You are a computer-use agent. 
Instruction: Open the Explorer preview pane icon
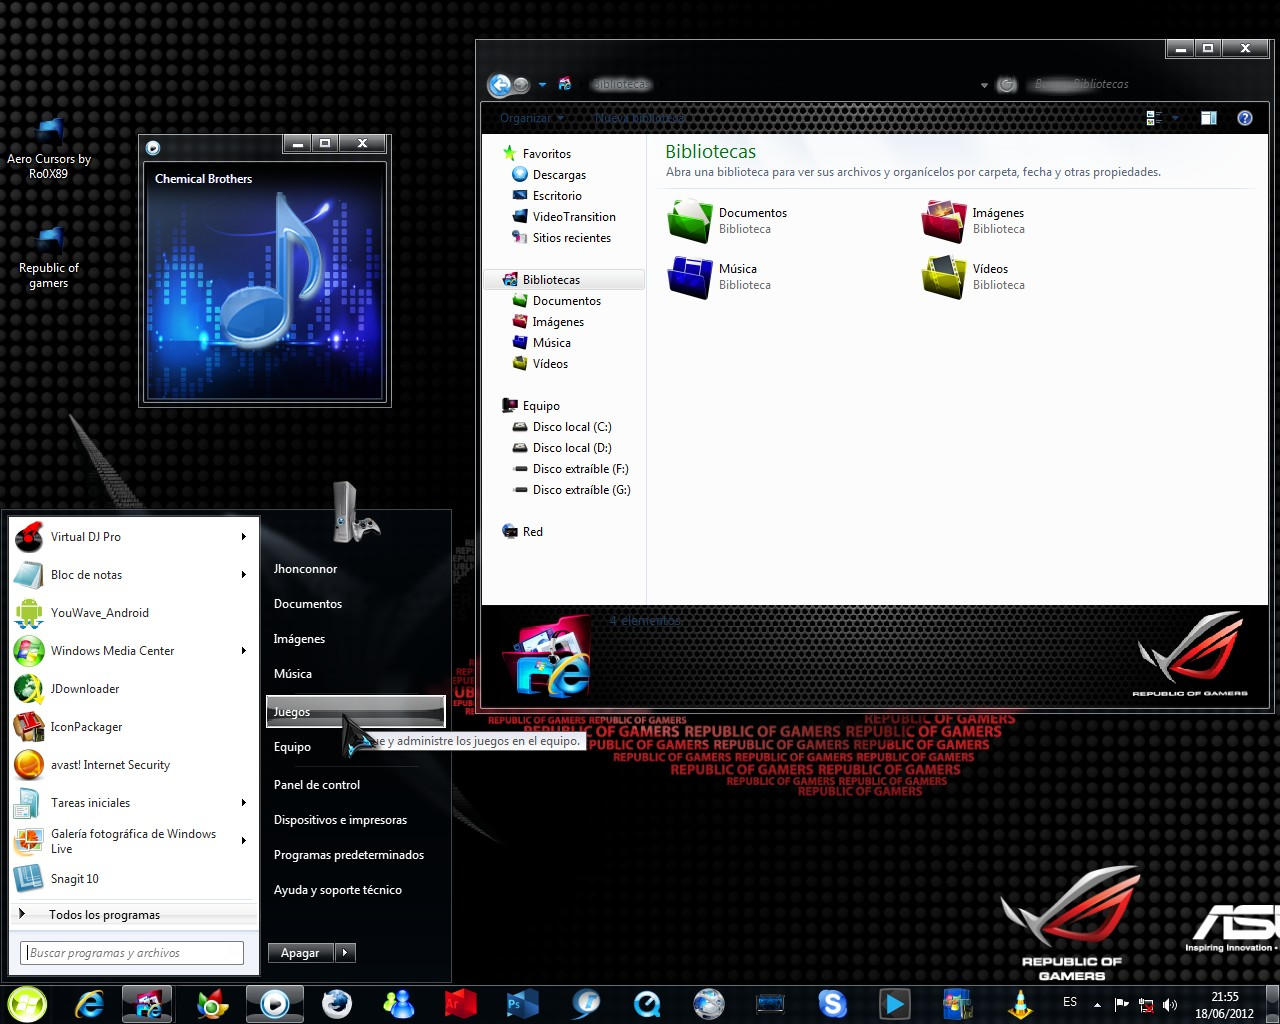[1208, 117]
